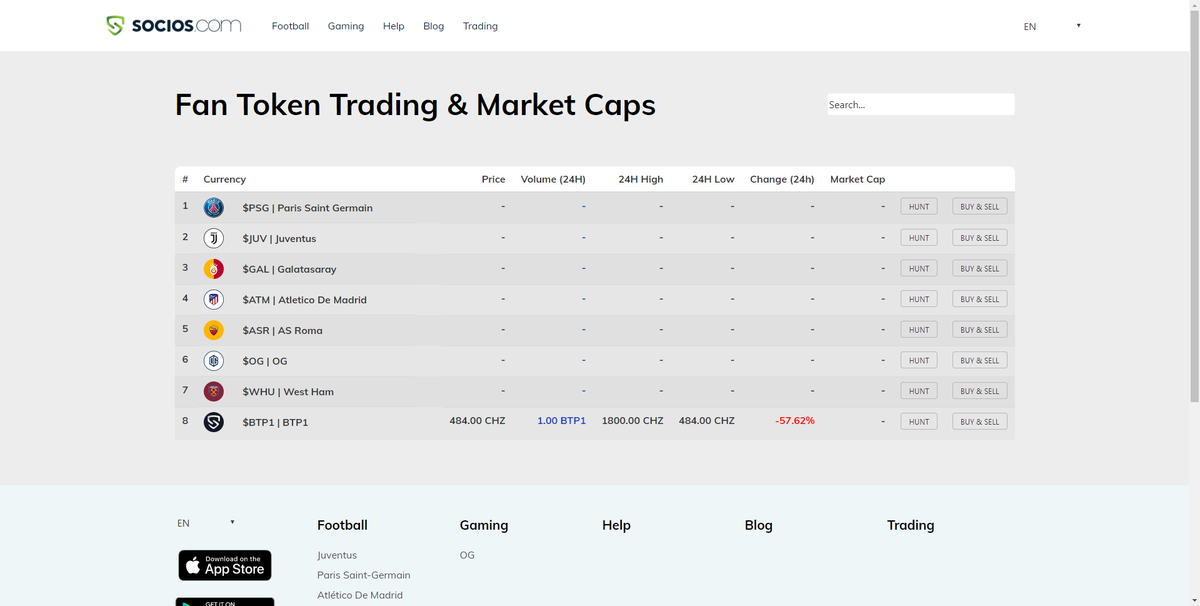Click the footer Help heading
This screenshot has width=1200, height=606.
[616, 525]
